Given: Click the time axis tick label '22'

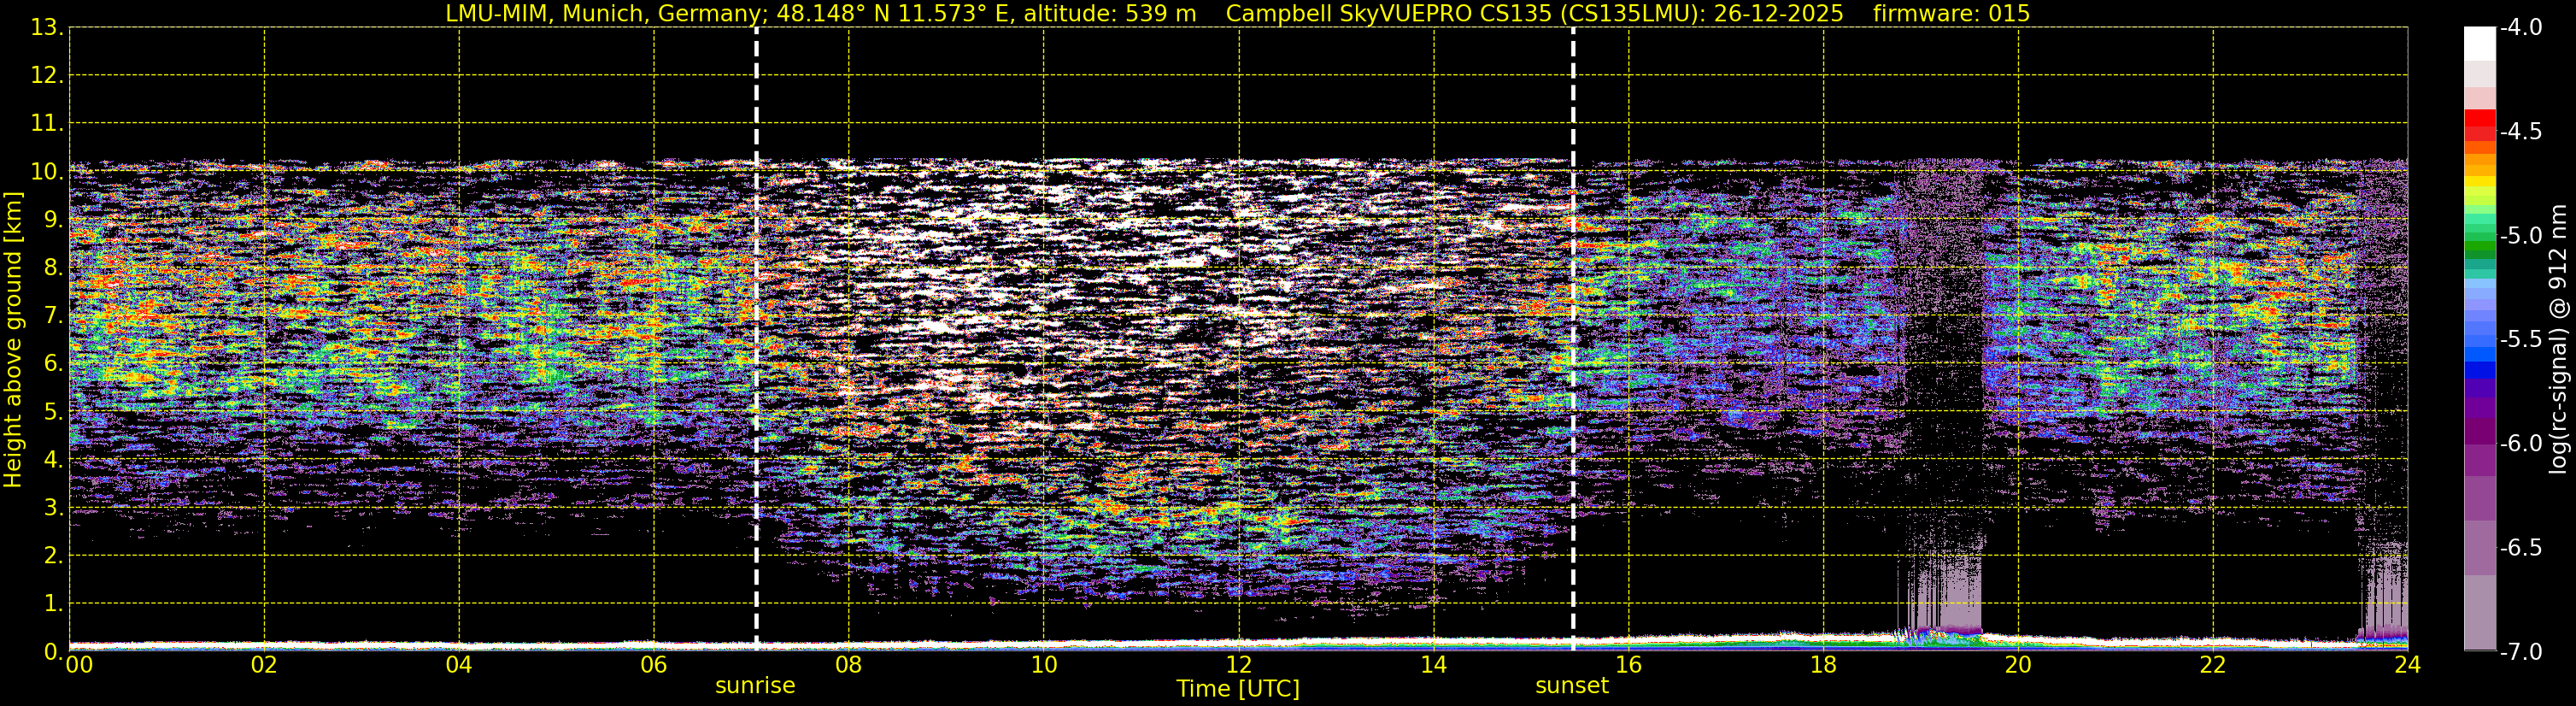Looking at the screenshot, I should [2213, 665].
